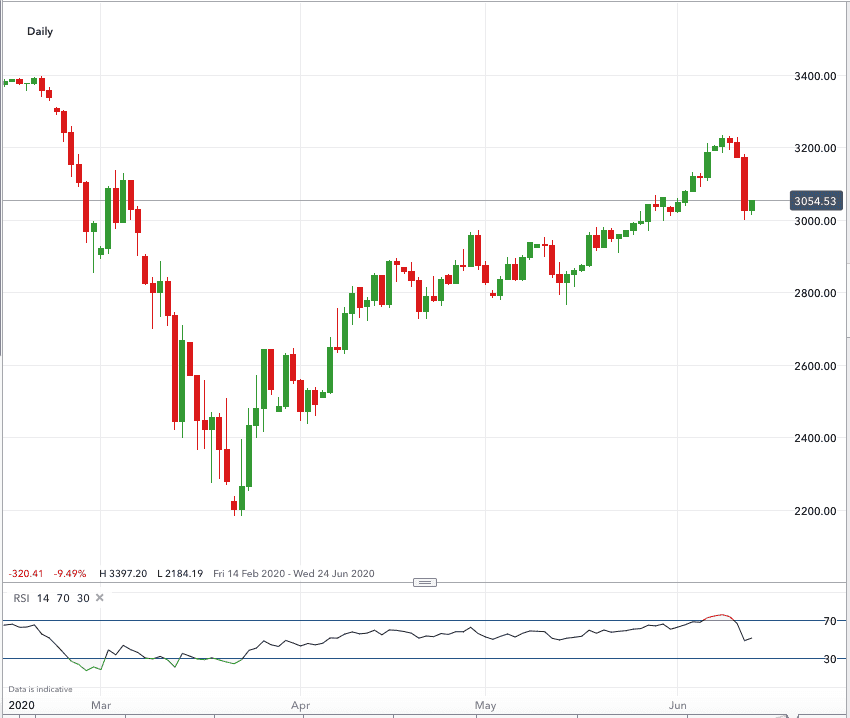Open the Daily timeframe selector
Viewport: 850px width, 718px height.
40,31
